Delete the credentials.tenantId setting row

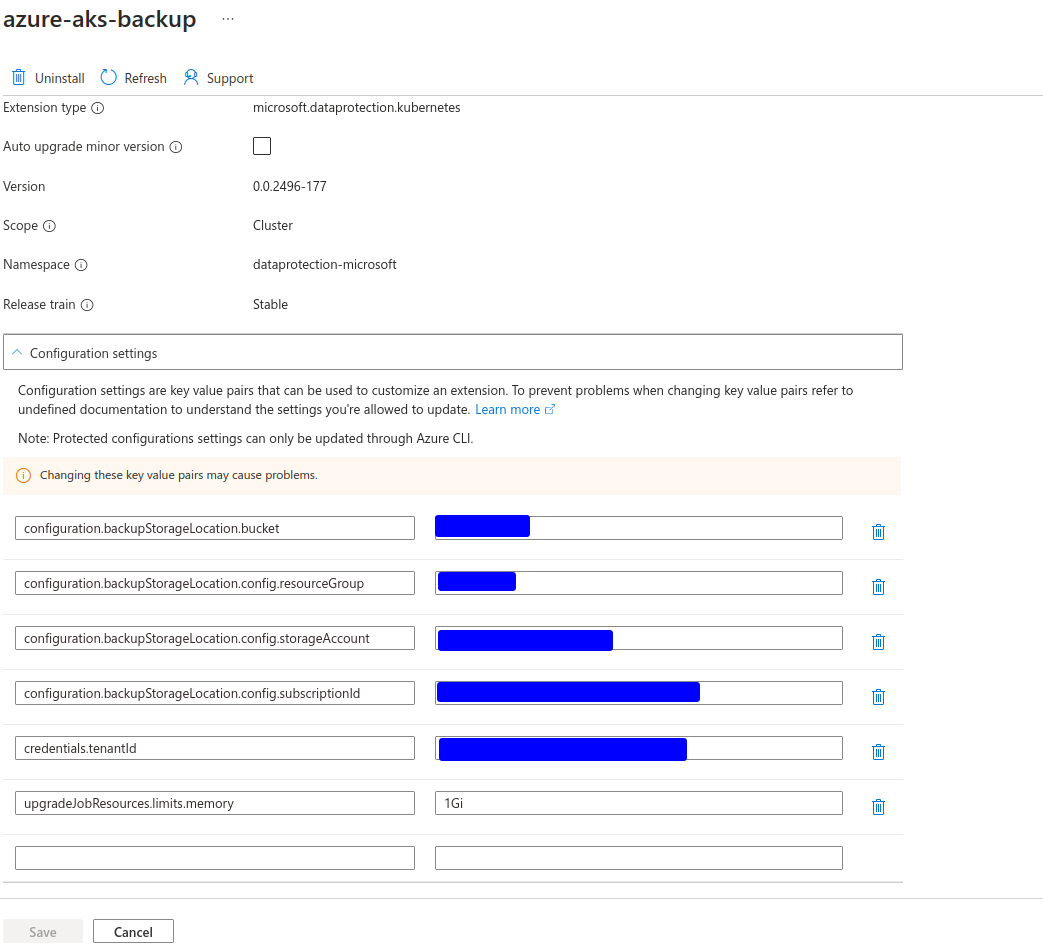coord(878,752)
